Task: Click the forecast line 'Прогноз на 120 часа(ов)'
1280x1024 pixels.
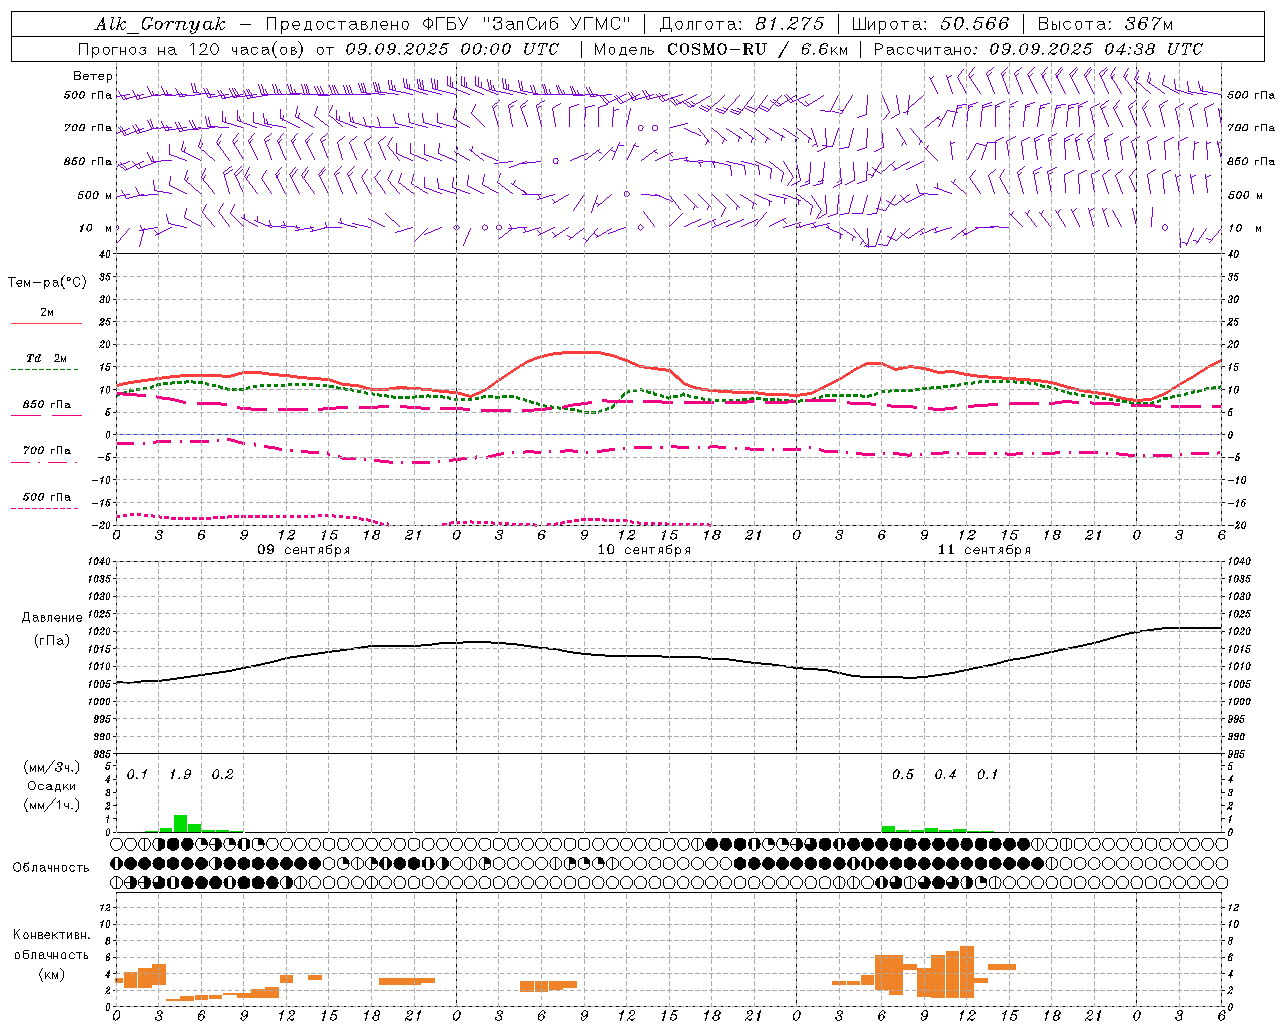Action: [x=192, y=49]
